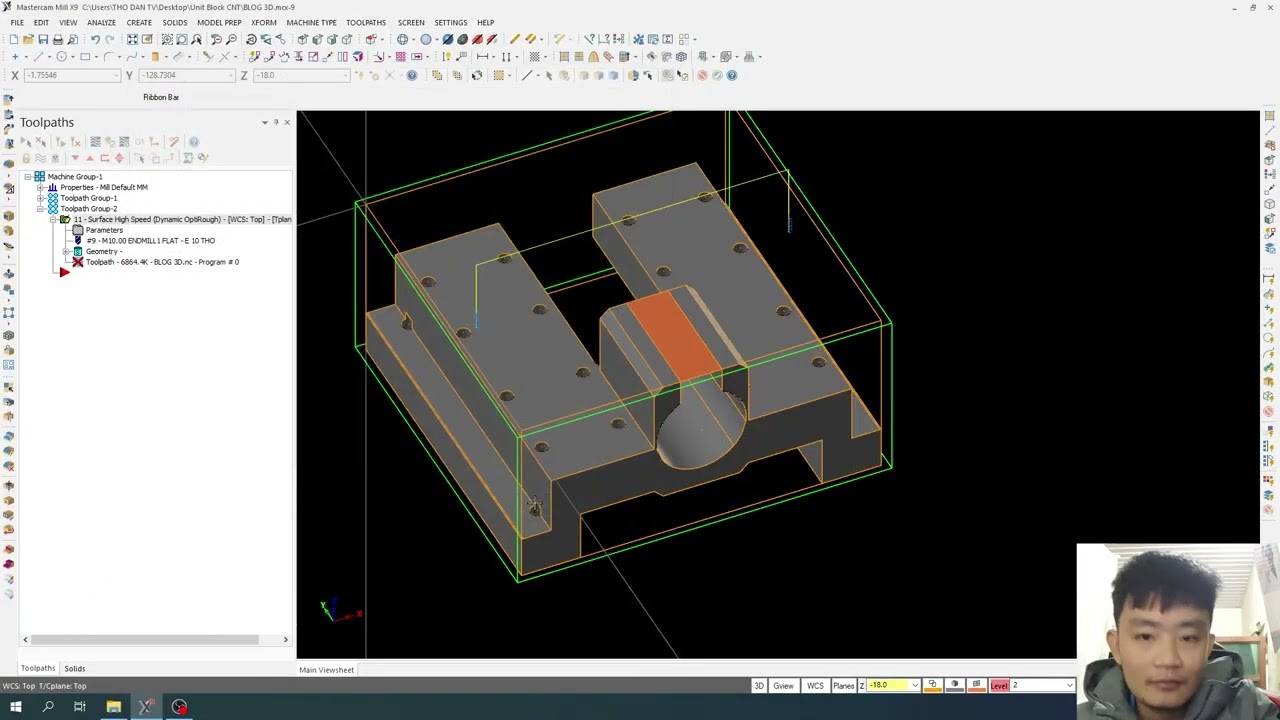The image size is (1280, 720).
Task: Click the blue help icon beside coordinates
Action: point(412,75)
